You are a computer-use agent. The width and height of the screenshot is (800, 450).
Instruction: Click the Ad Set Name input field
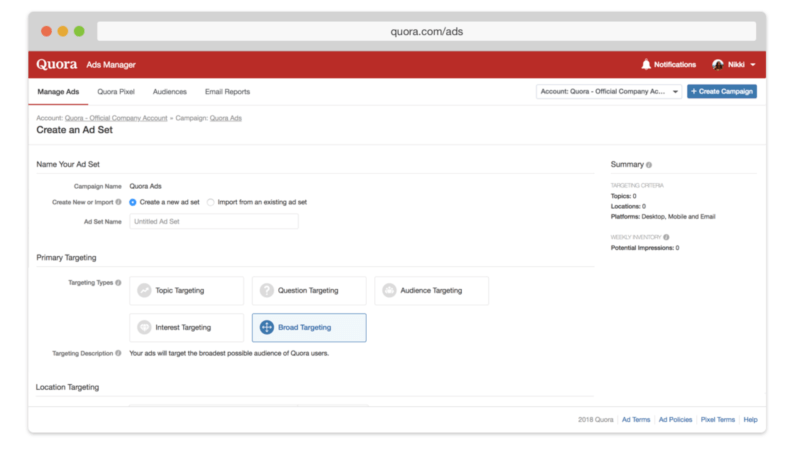point(214,221)
